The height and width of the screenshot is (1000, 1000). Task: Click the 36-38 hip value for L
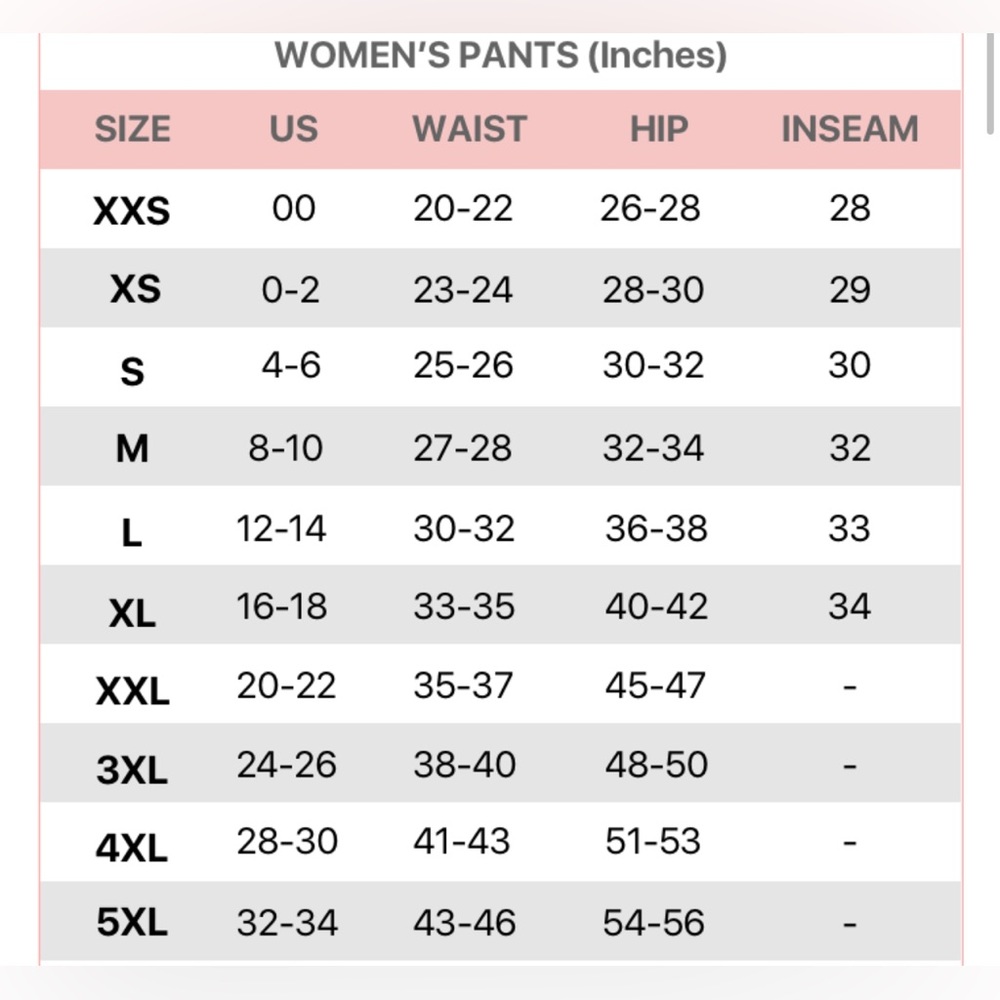pos(656,528)
